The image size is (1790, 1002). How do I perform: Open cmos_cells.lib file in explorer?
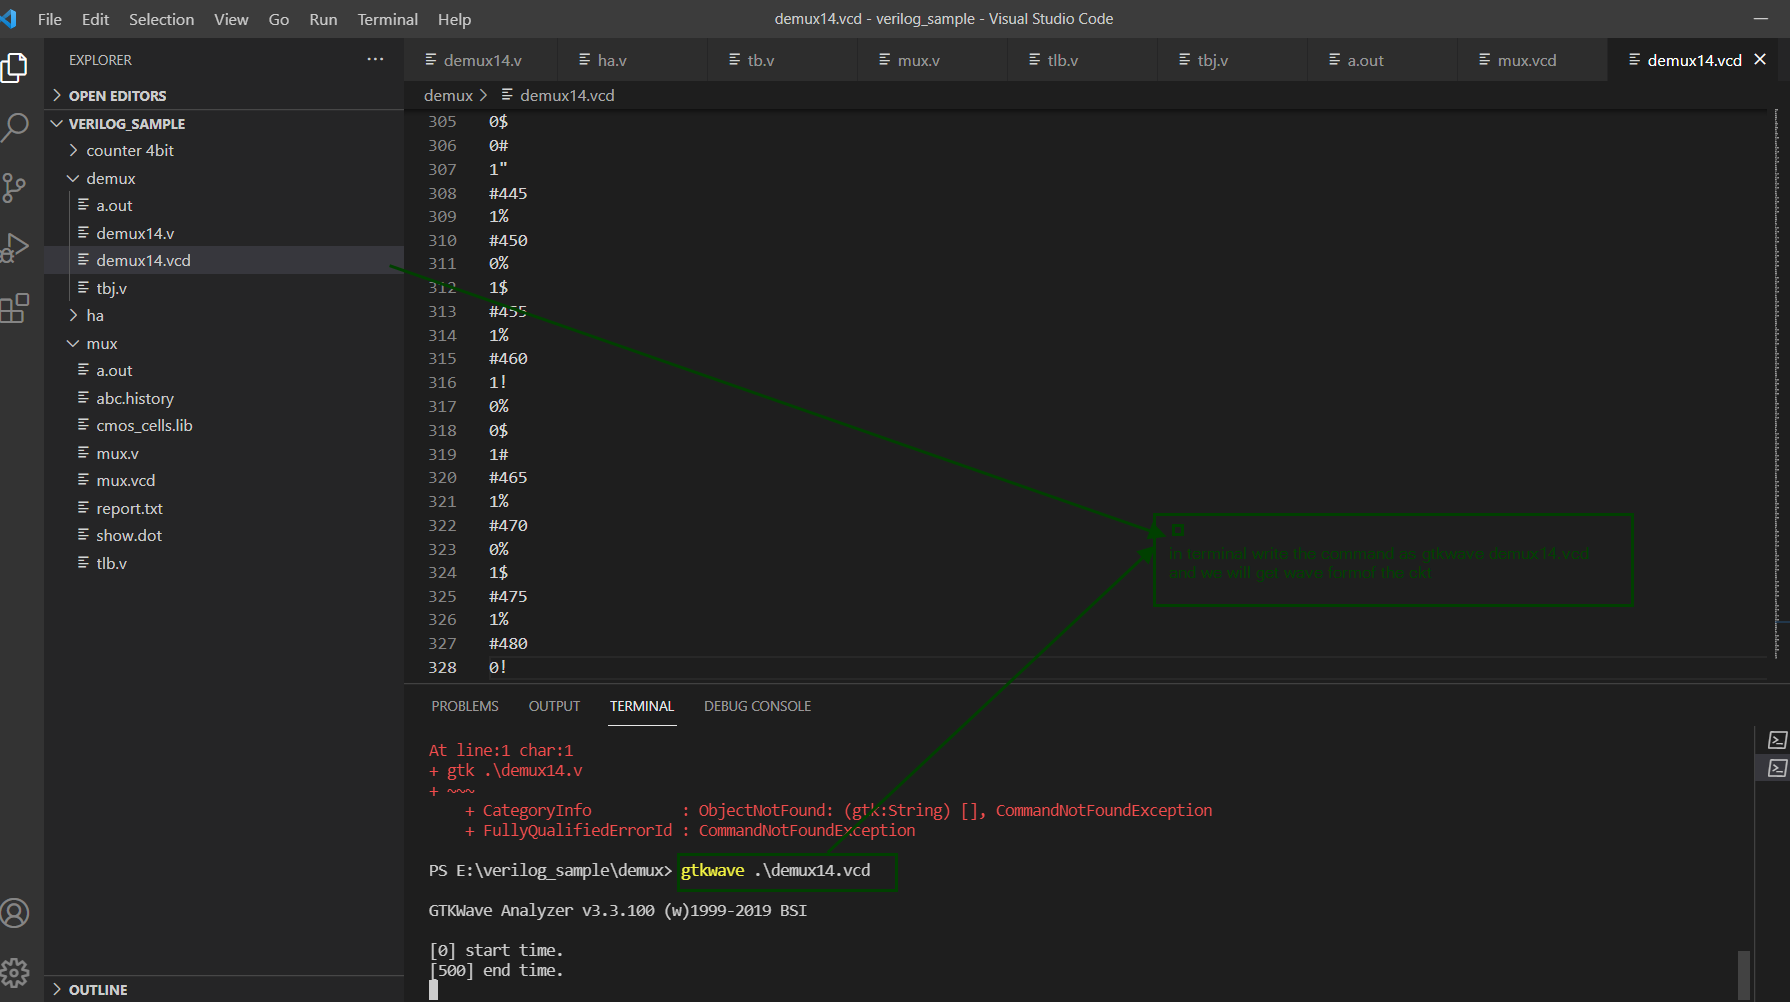(x=224, y=426)
